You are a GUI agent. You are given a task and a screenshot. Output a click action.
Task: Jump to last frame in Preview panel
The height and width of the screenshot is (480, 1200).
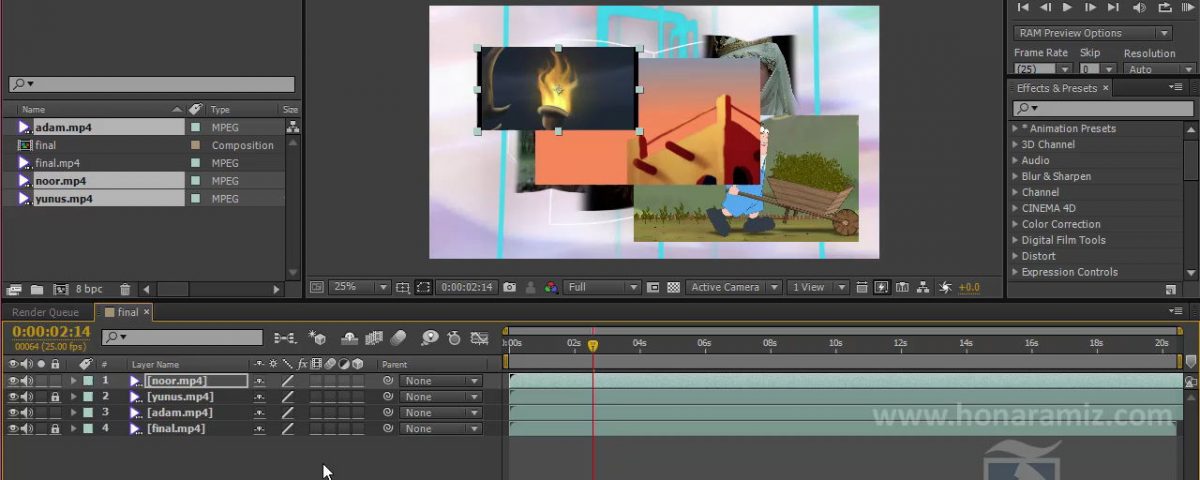click(x=1113, y=7)
